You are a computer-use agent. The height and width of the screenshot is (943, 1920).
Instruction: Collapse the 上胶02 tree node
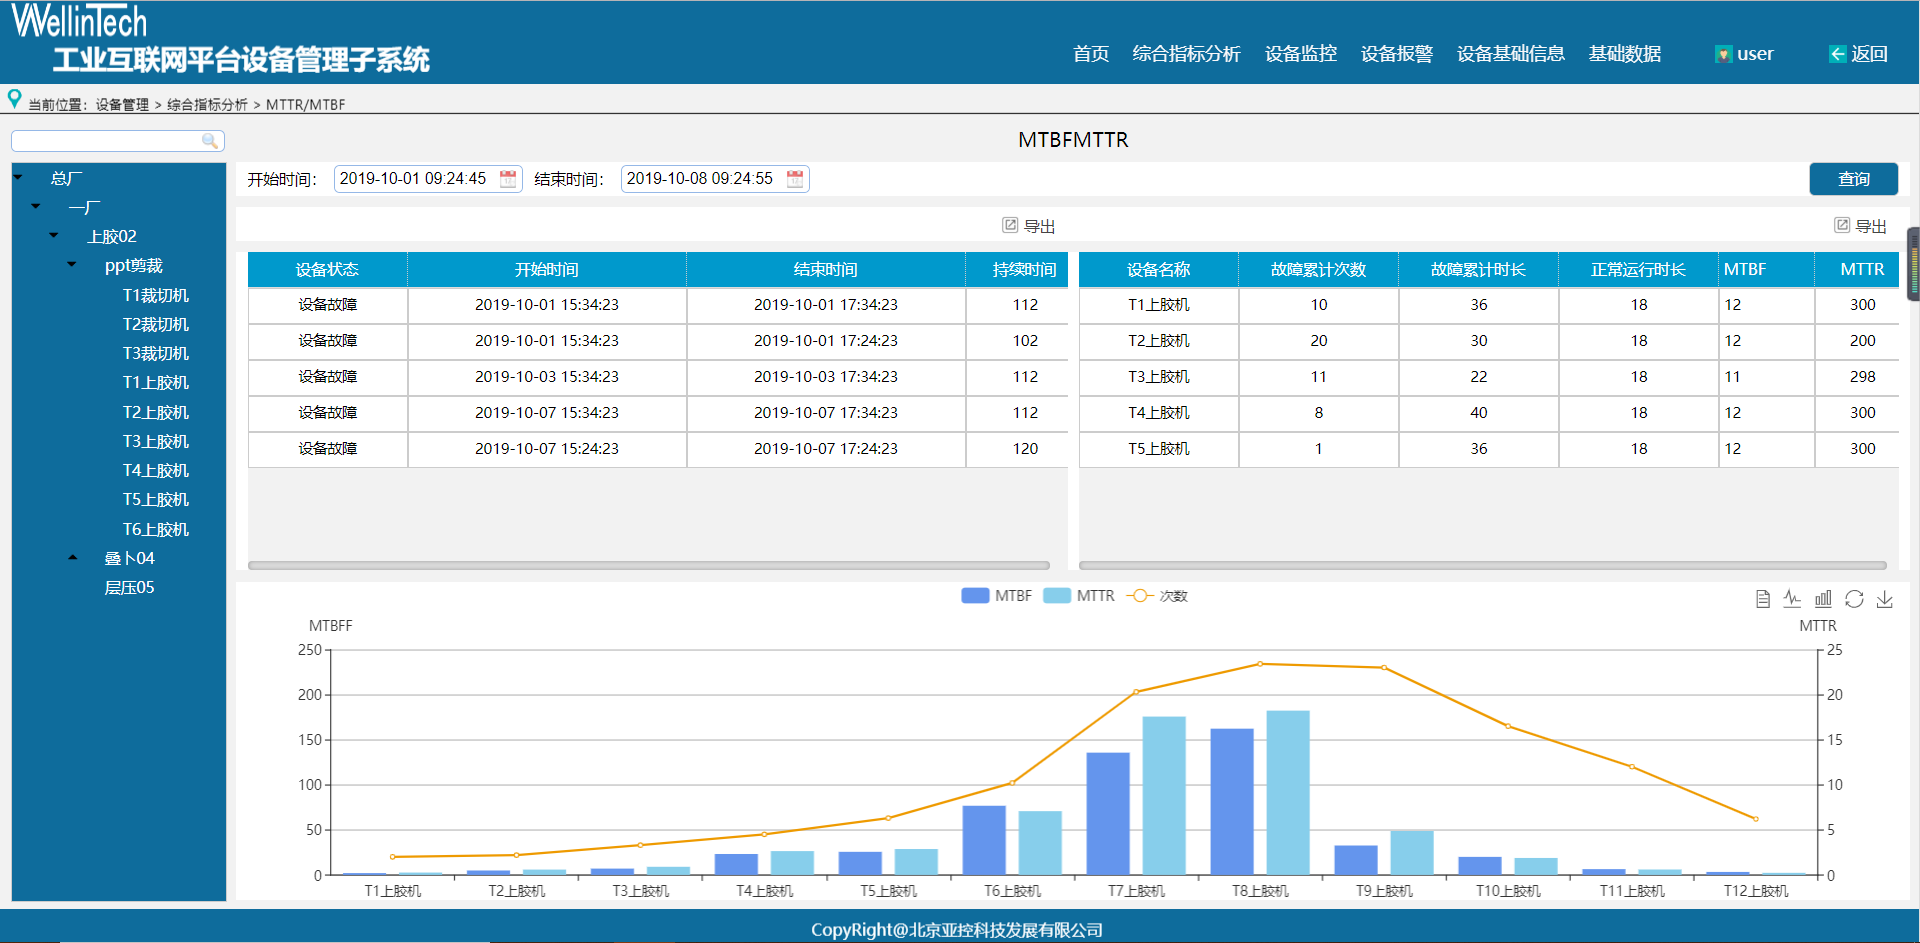point(54,236)
